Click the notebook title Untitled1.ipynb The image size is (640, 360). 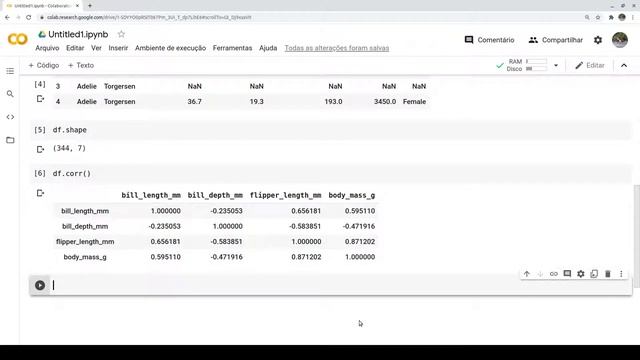(x=78, y=34)
